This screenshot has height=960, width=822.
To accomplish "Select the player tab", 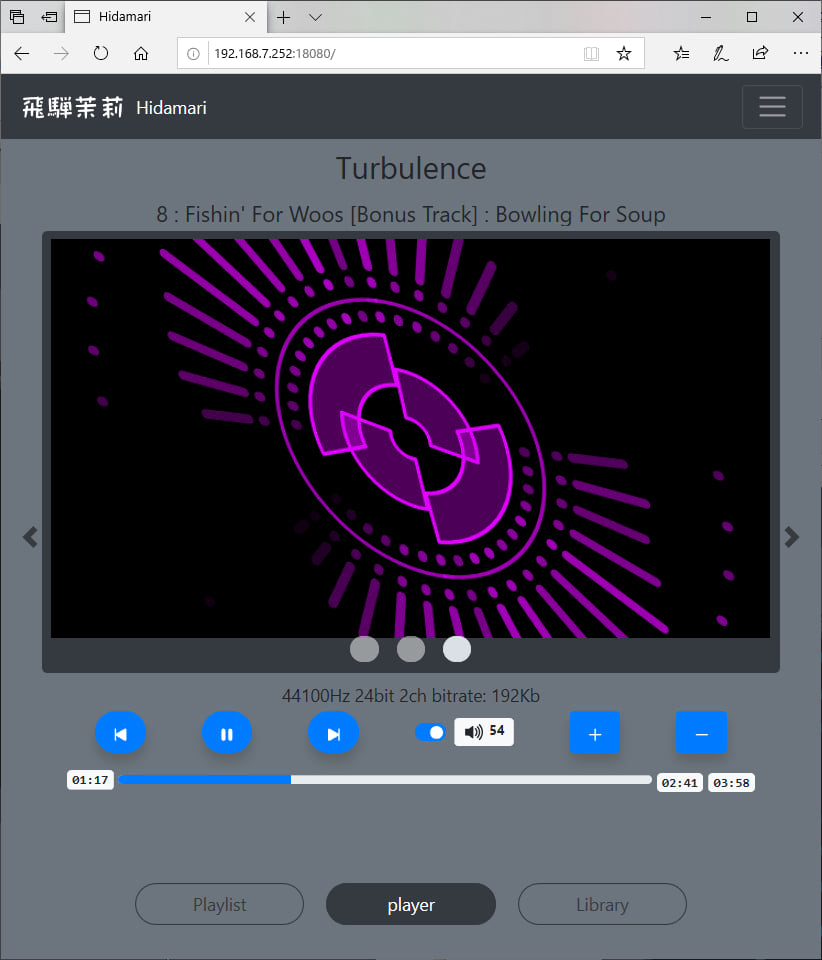I will tap(411, 904).
